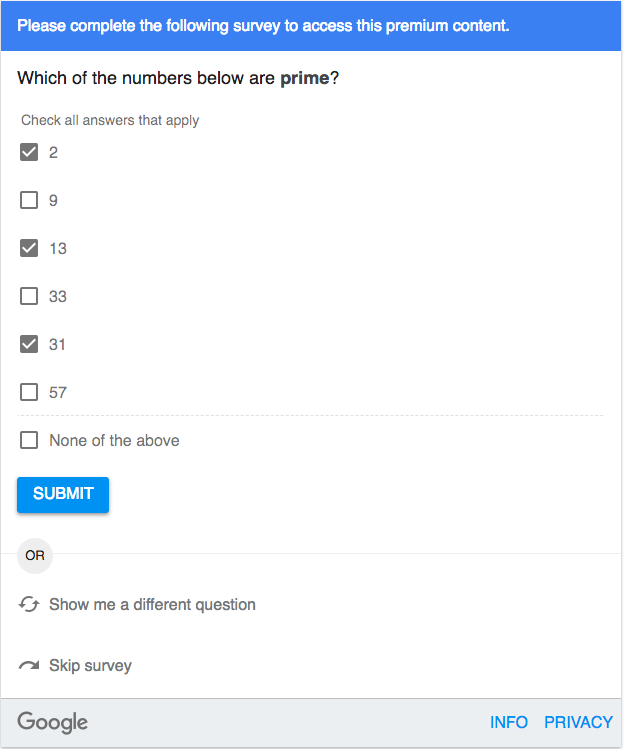This screenshot has width=624, height=750.
Task: Click the blue survey header banner
Action: click(311, 25)
